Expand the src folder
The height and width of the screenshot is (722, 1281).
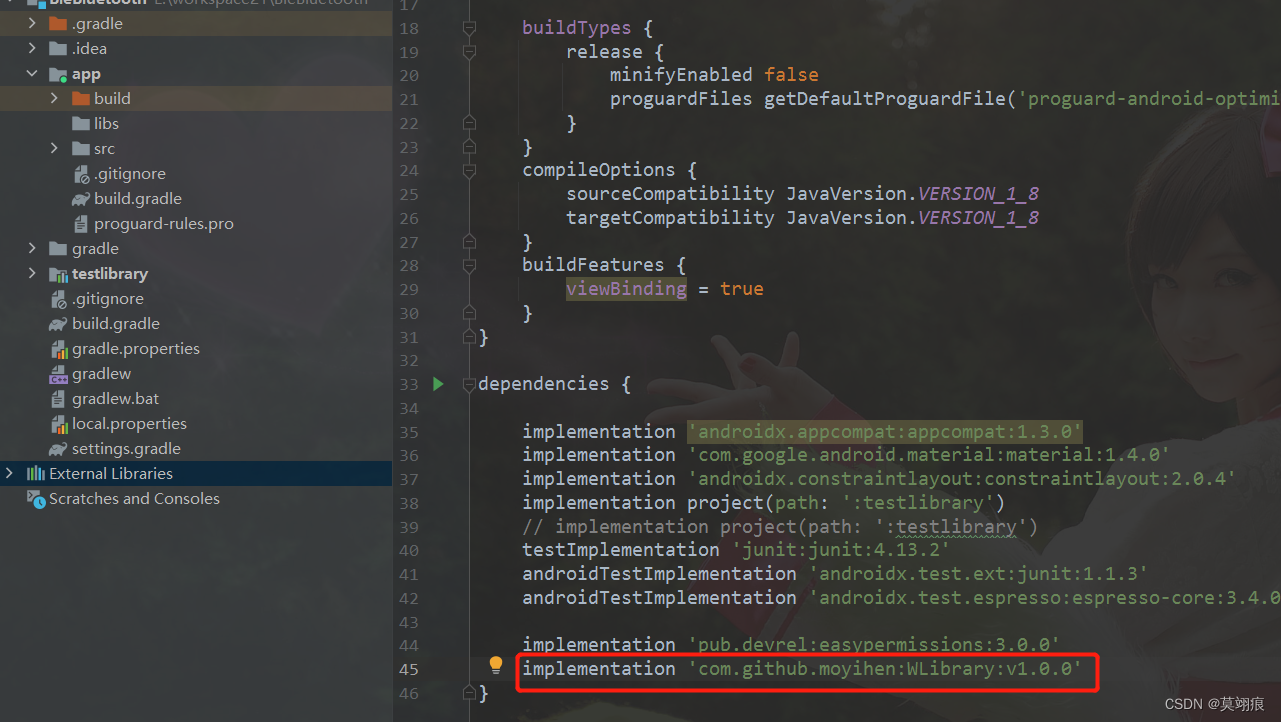pos(54,148)
